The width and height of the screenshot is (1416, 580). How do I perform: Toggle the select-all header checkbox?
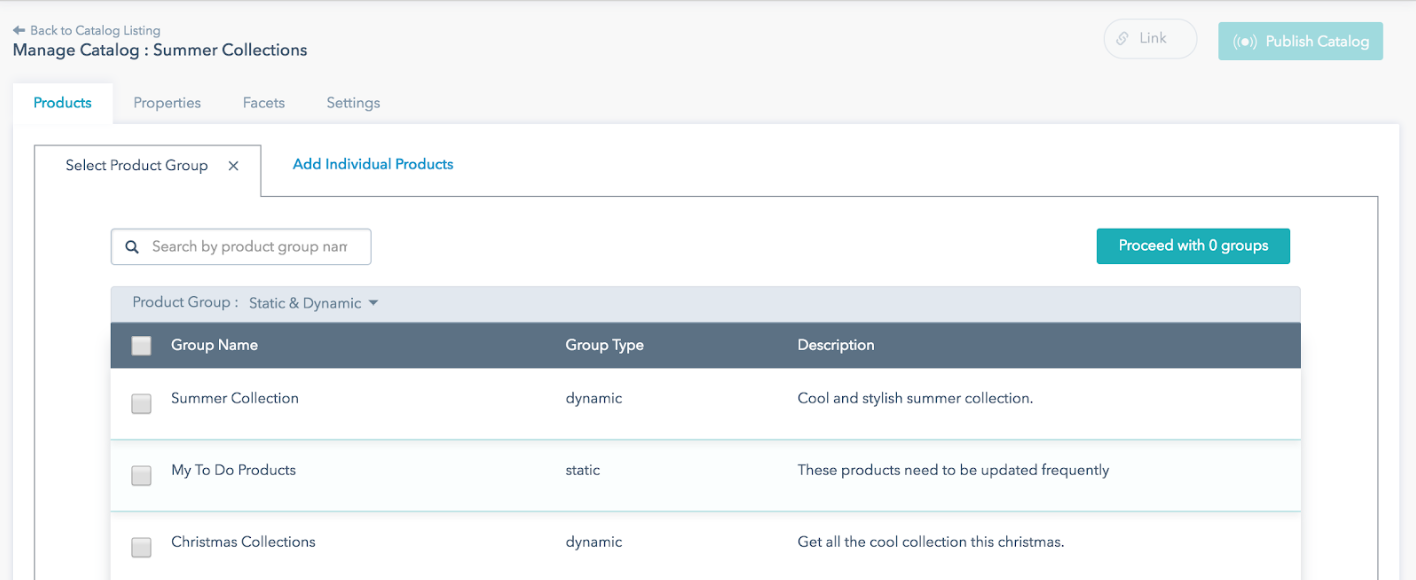click(141, 345)
